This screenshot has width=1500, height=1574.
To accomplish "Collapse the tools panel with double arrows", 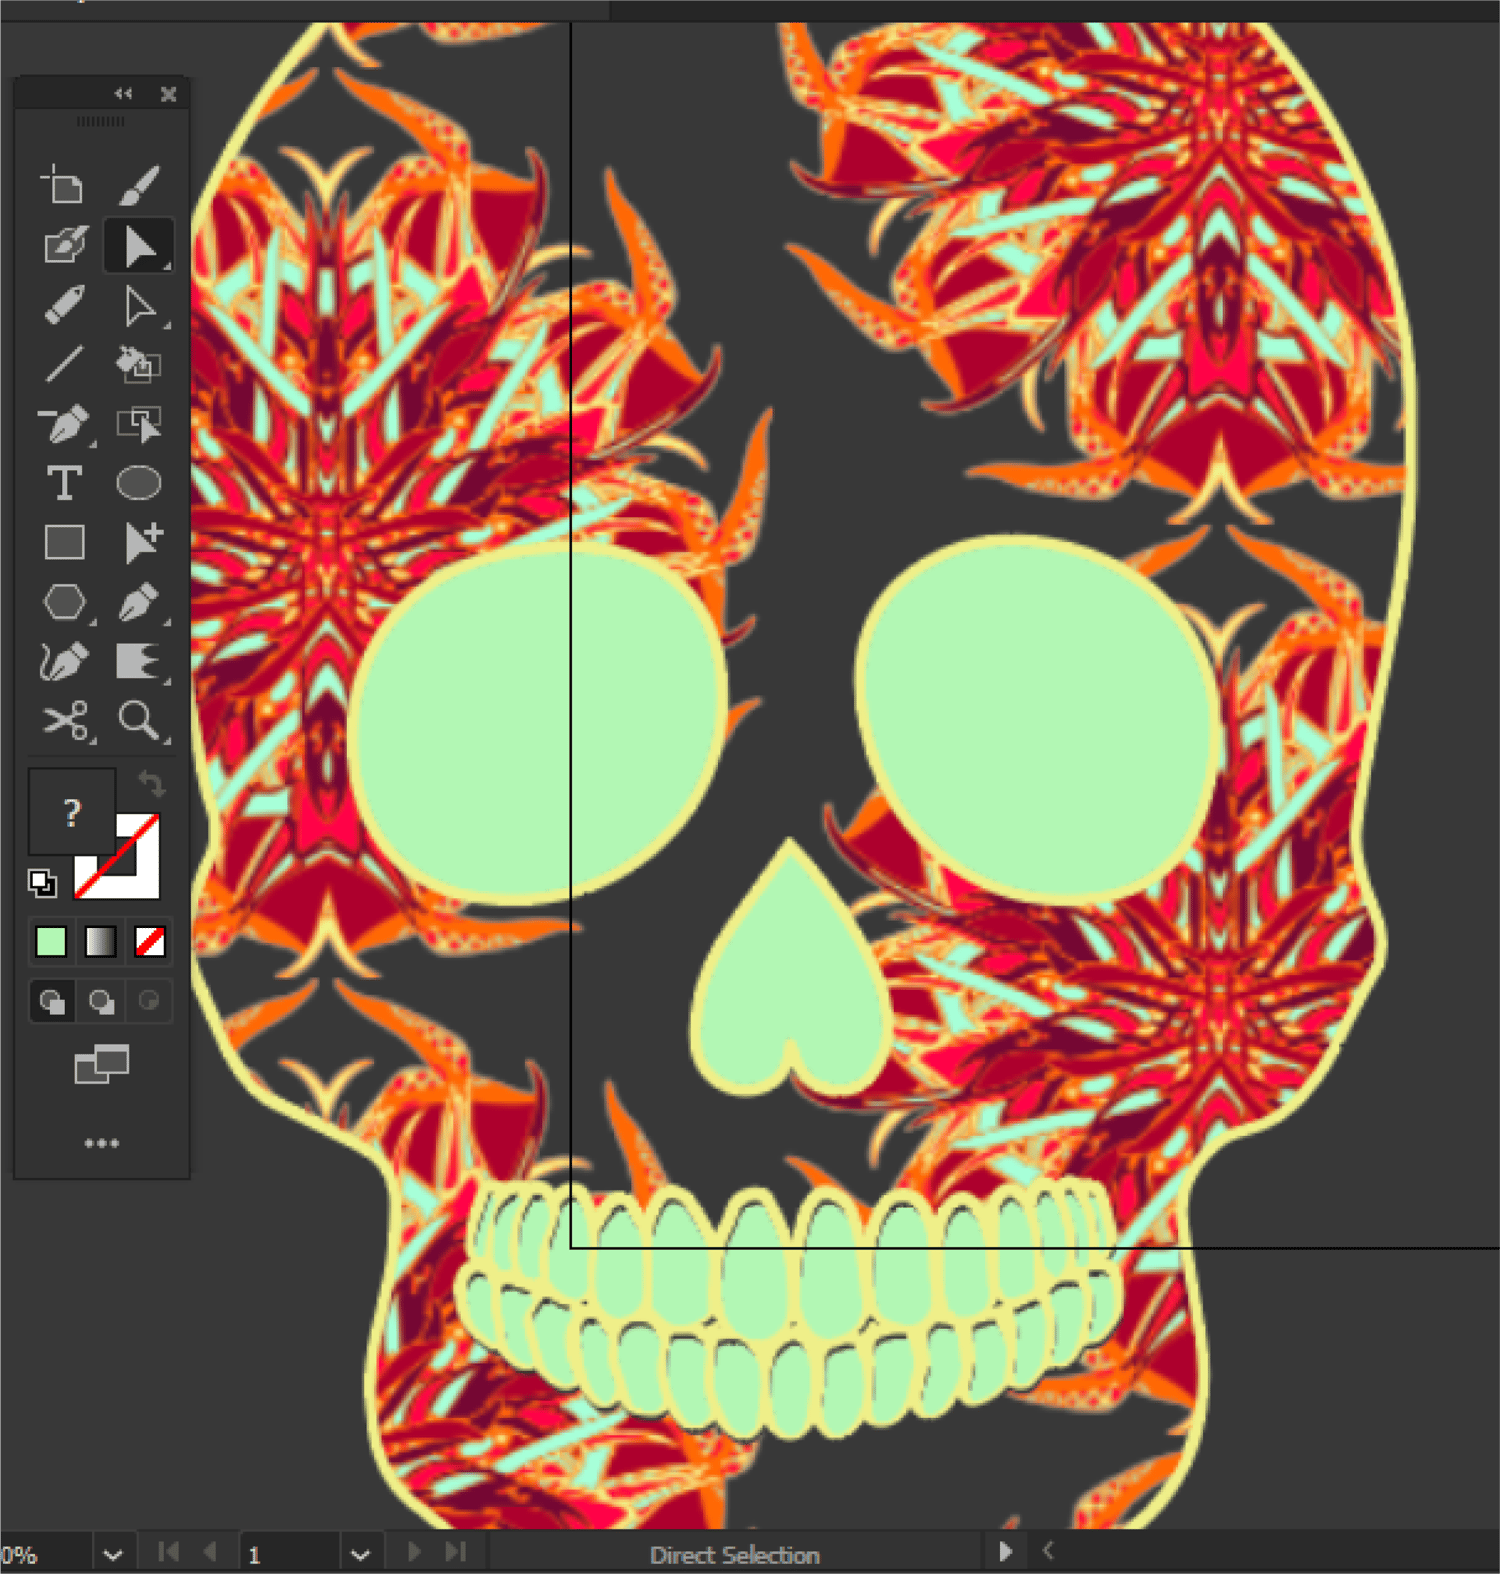I will click(x=123, y=93).
